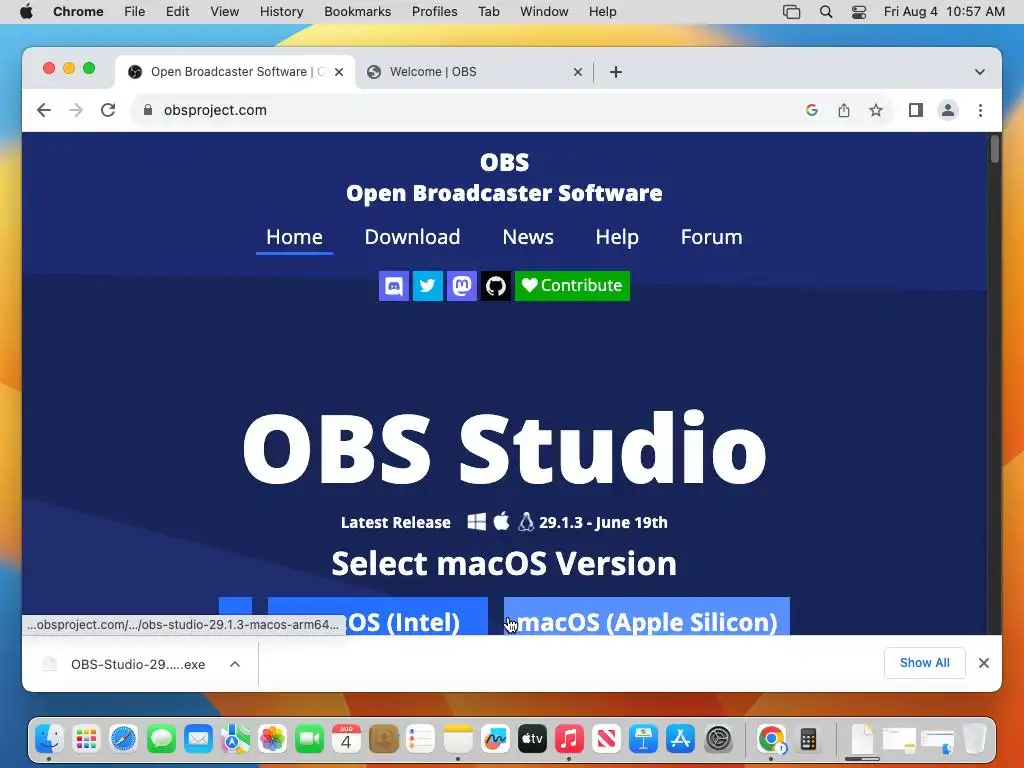1024x768 pixels.
Task: Click the padlock site info icon
Action: coord(148,110)
